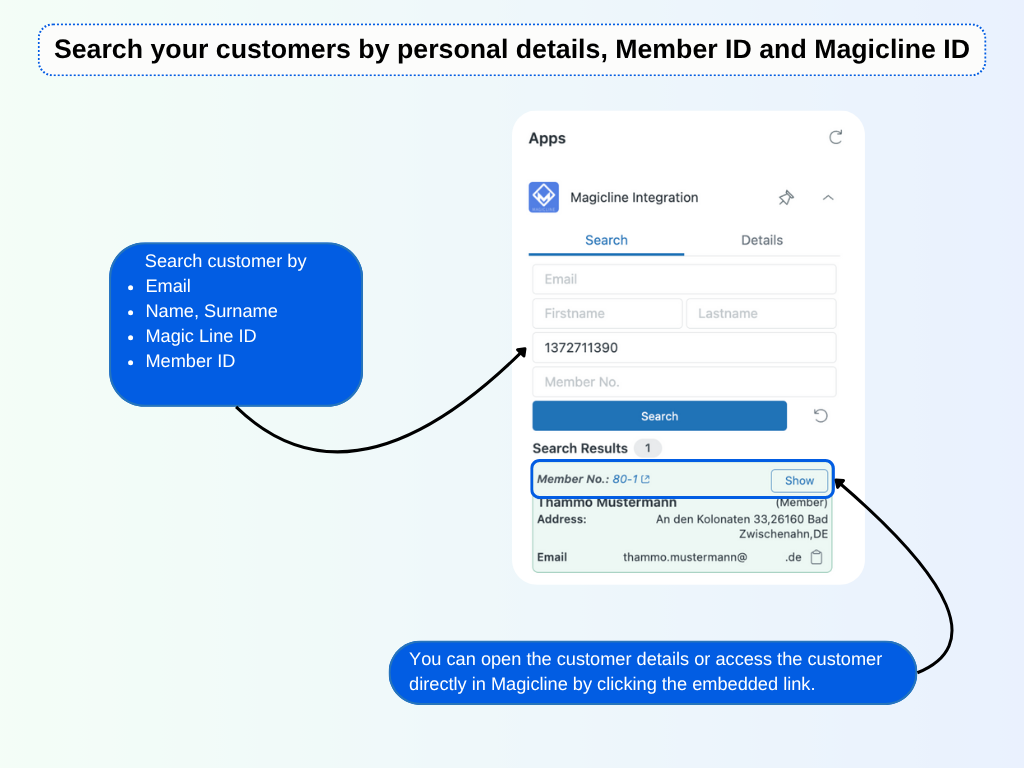Switch to the Search tab
1024x768 pixels.
606,240
